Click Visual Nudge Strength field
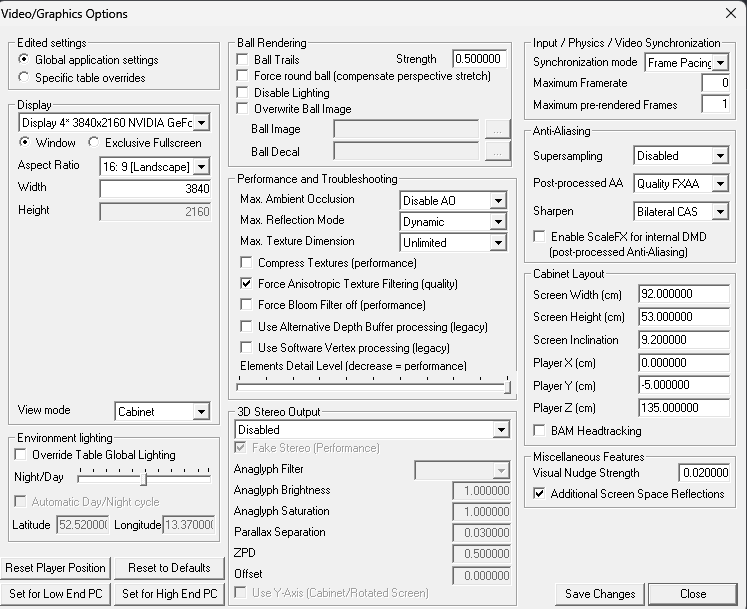The width and height of the screenshot is (747, 609). click(x=704, y=472)
